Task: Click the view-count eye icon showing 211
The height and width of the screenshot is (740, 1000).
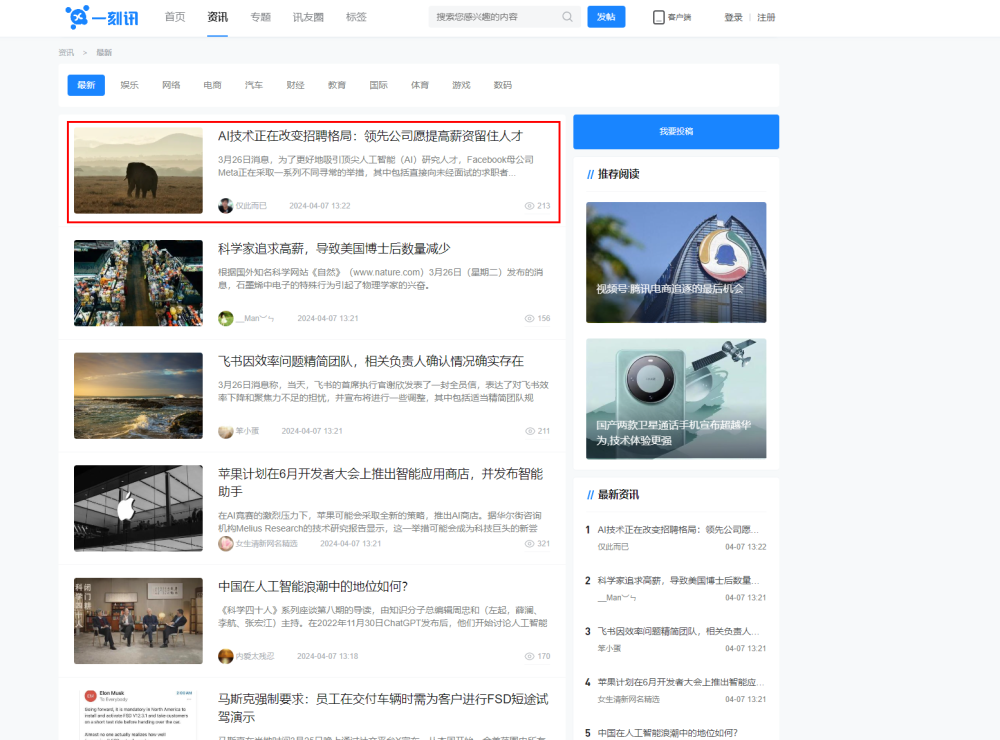Action: (x=529, y=431)
